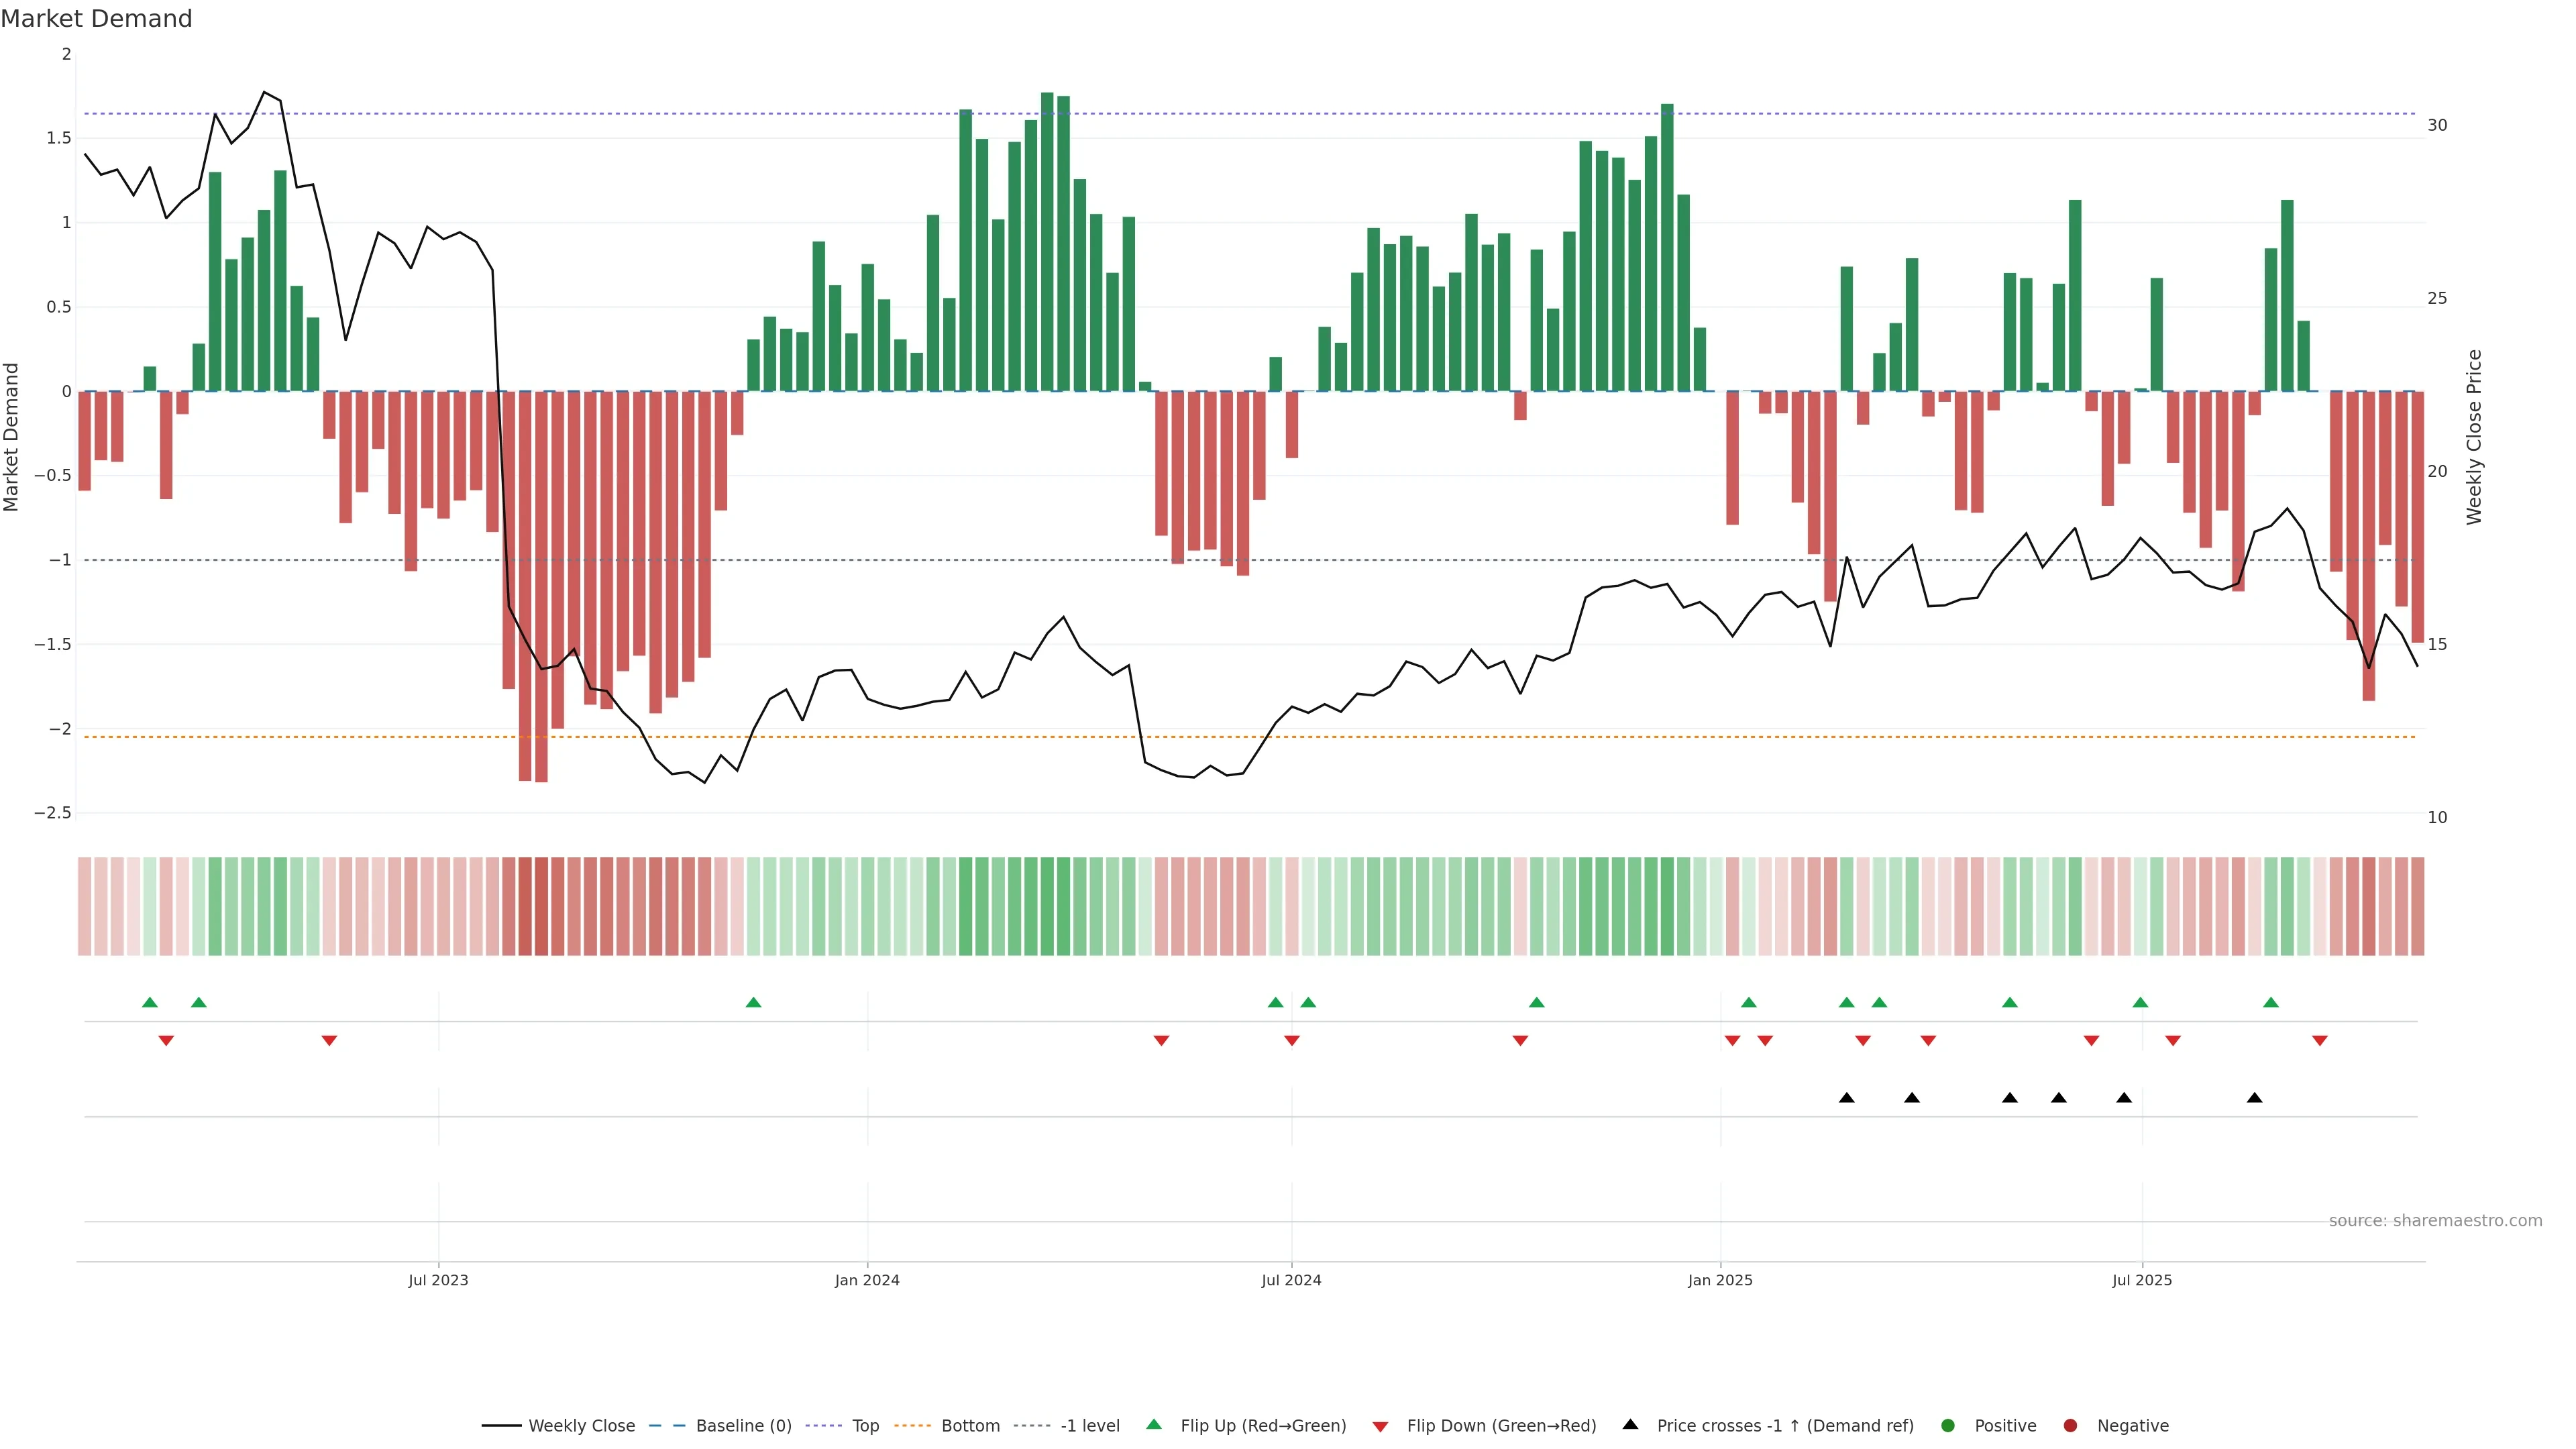Viewport: 2576px width, 1449px height.
Task: Click the first green flip-up marker in timeline
Action: point(150,1002)
